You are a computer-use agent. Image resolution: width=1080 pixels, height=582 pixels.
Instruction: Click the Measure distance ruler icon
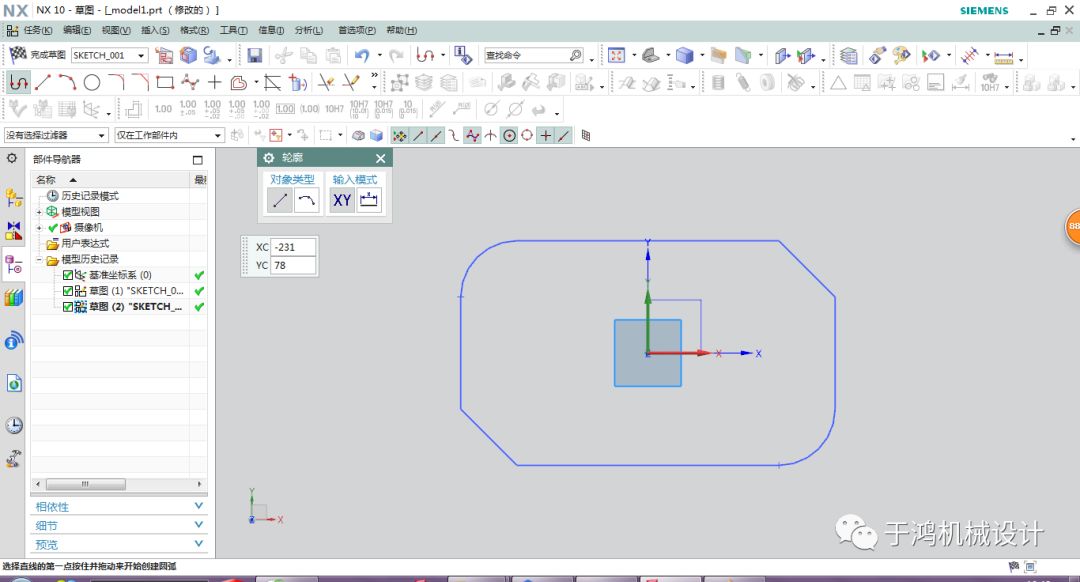tap(1004, 56)
